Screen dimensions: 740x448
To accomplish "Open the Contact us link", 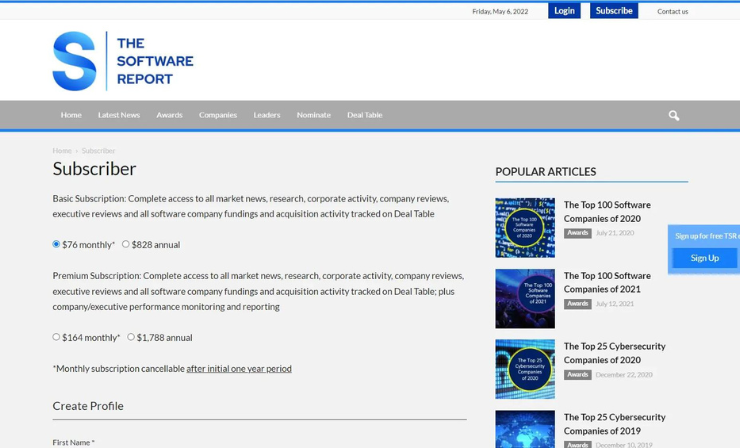I will (x=672, y=12).
